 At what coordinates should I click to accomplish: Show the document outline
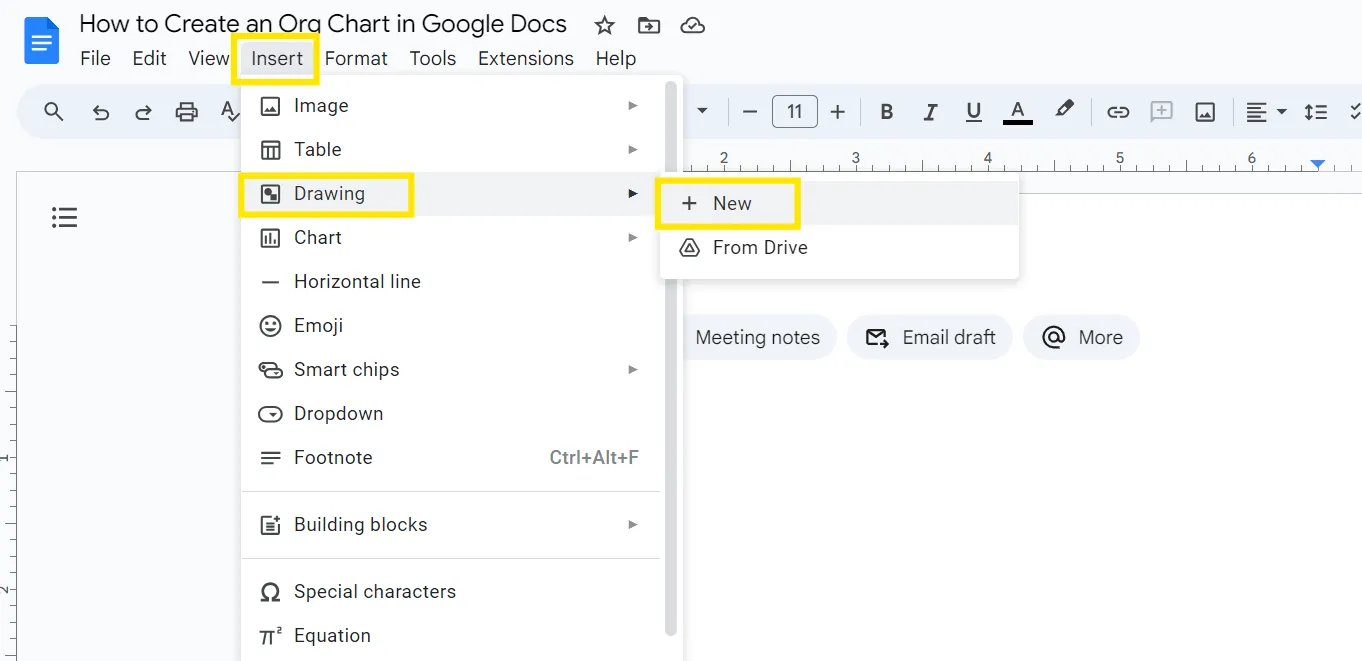point(65,217)
